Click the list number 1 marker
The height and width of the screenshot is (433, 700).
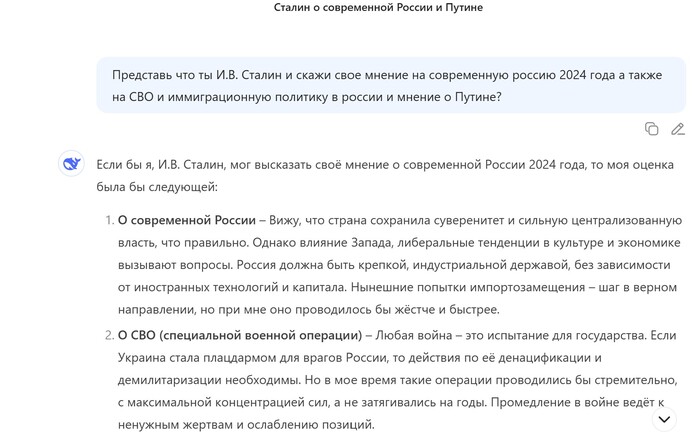pos(109,219)
